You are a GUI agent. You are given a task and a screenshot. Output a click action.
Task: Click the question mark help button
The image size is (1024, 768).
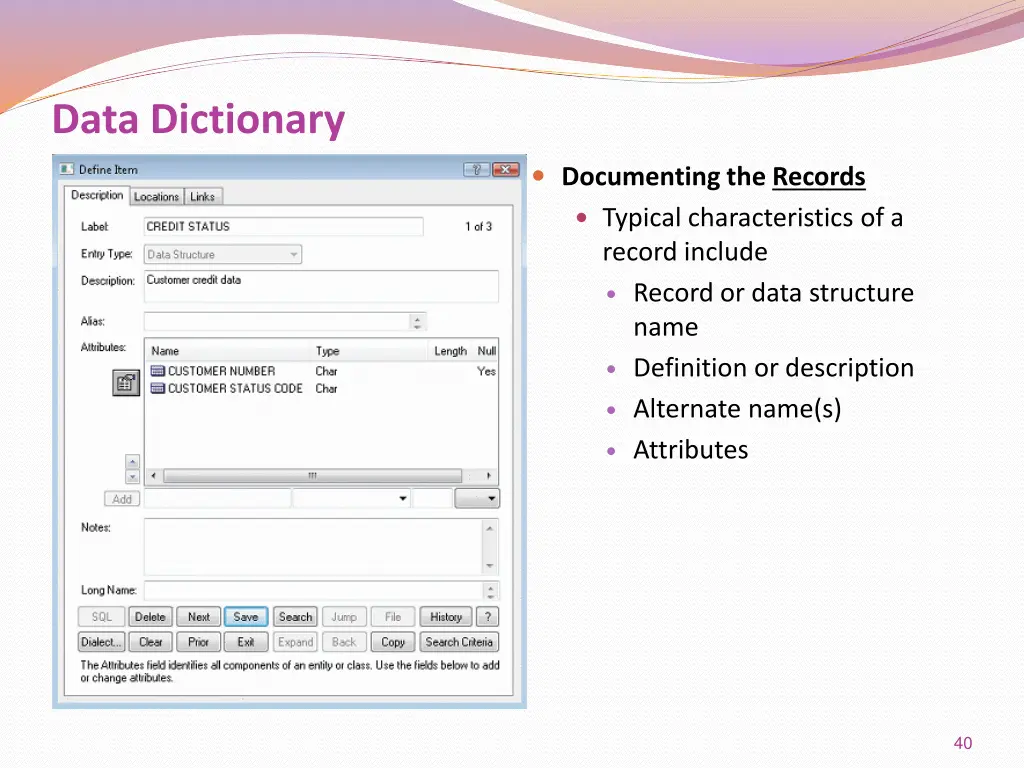click(487, 617)
